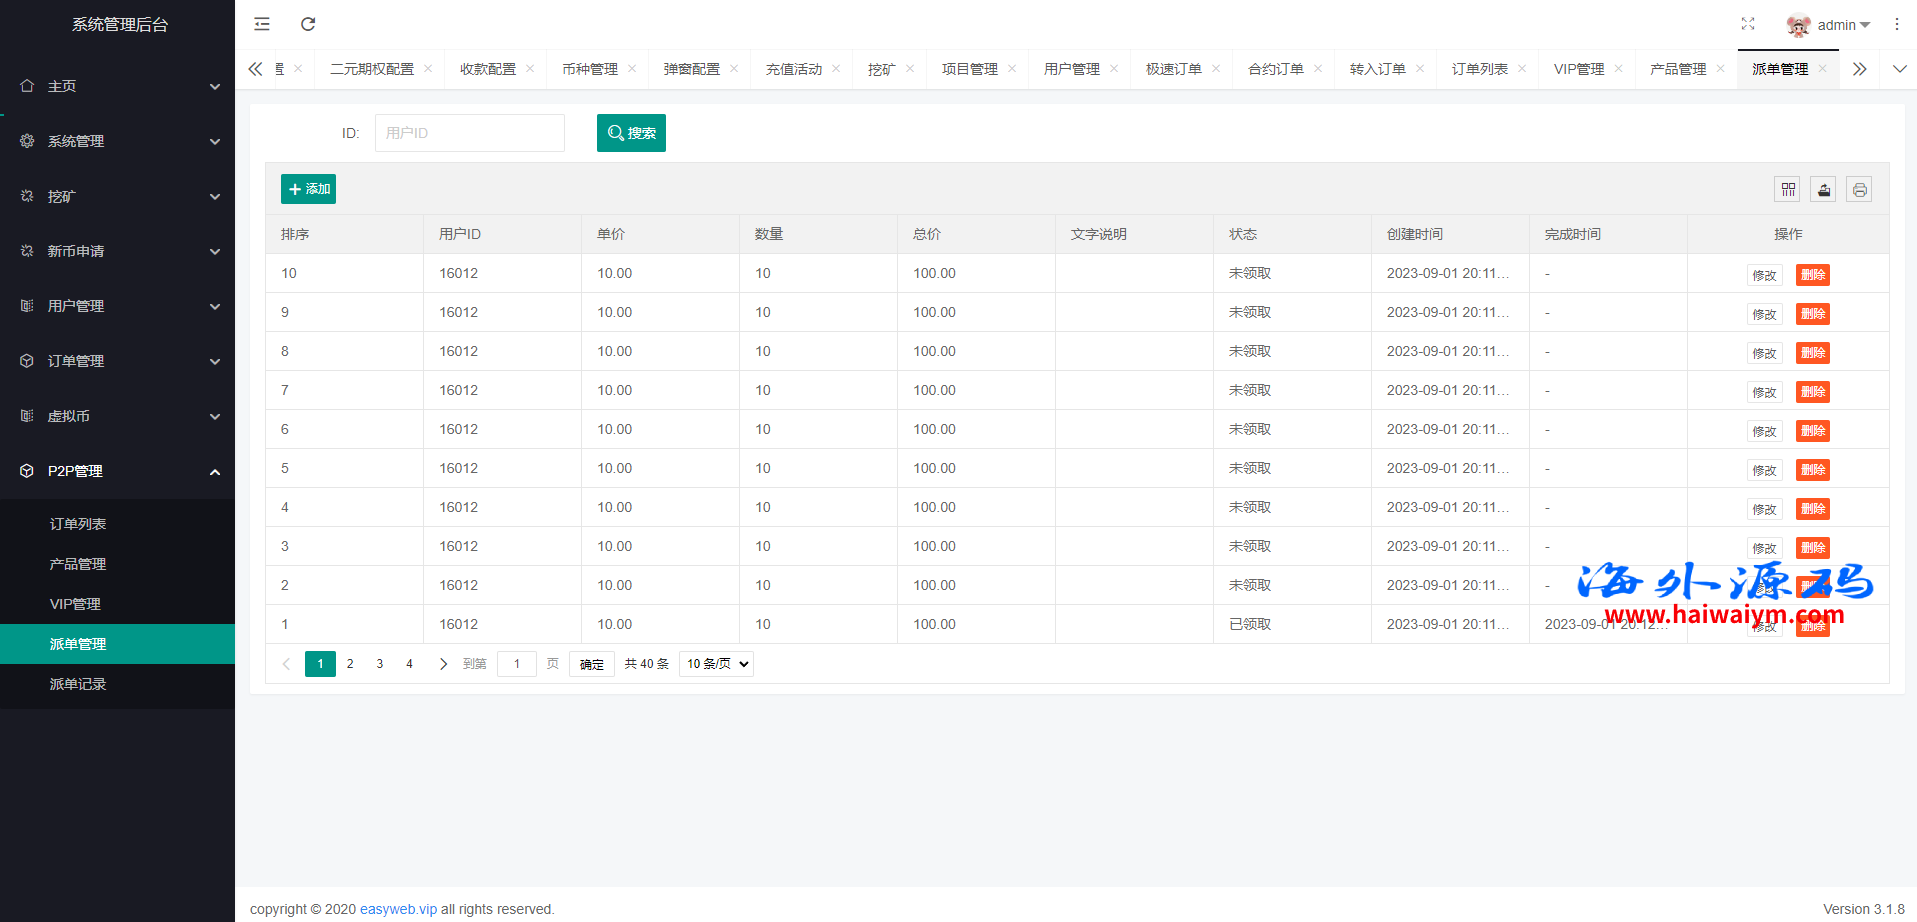The image size is (1917, 922).
Task: Switch to the 用户管理 tab
Action: tap(1071, 69)
